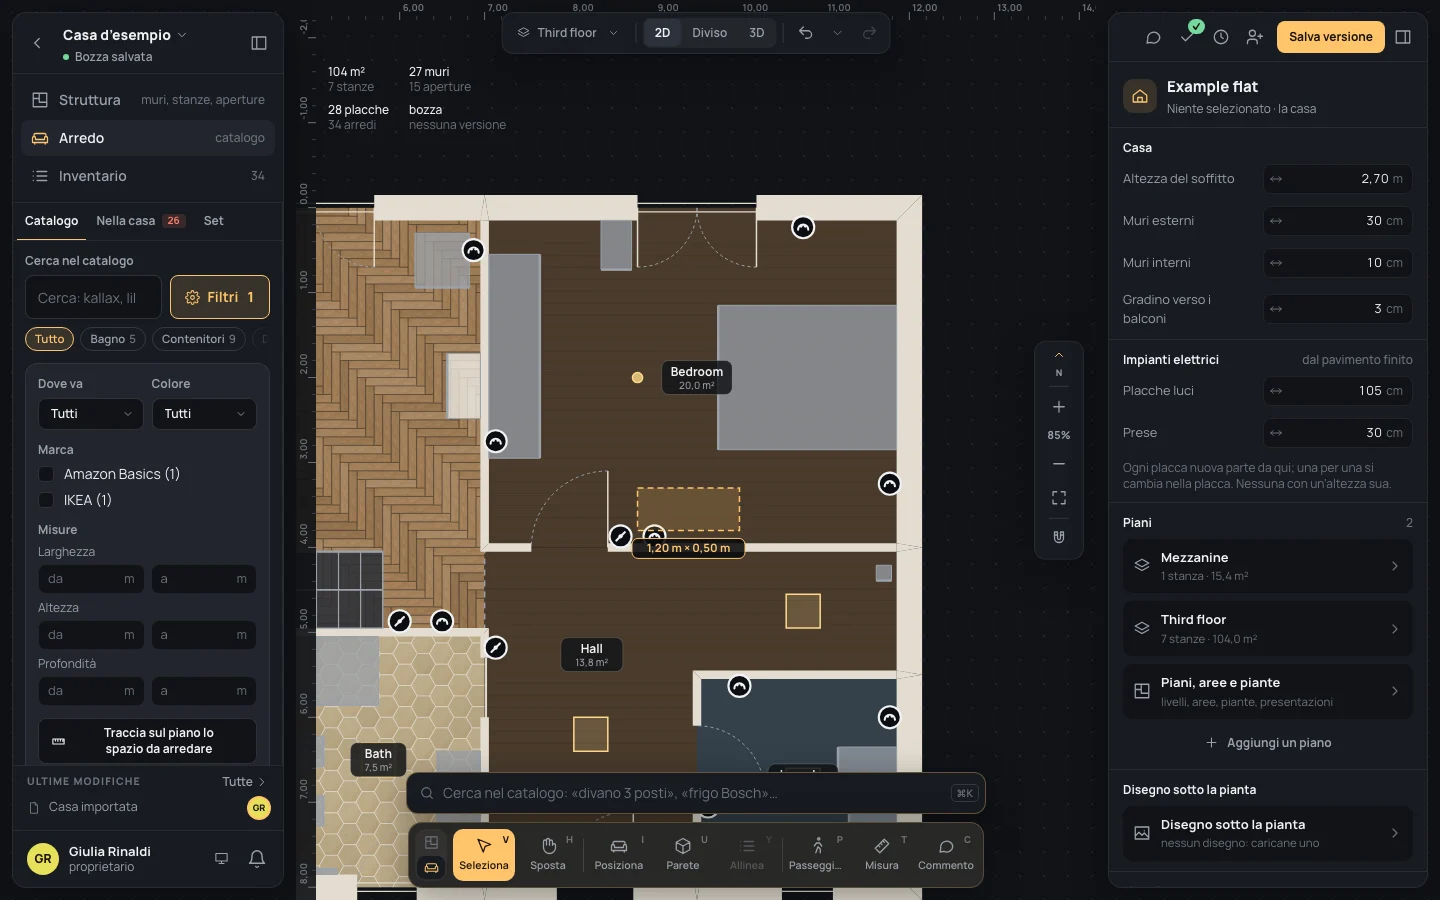1440x900 pixels.
Task: Click Traccia sul piano lo spazio button
Action: click(147, 741)
